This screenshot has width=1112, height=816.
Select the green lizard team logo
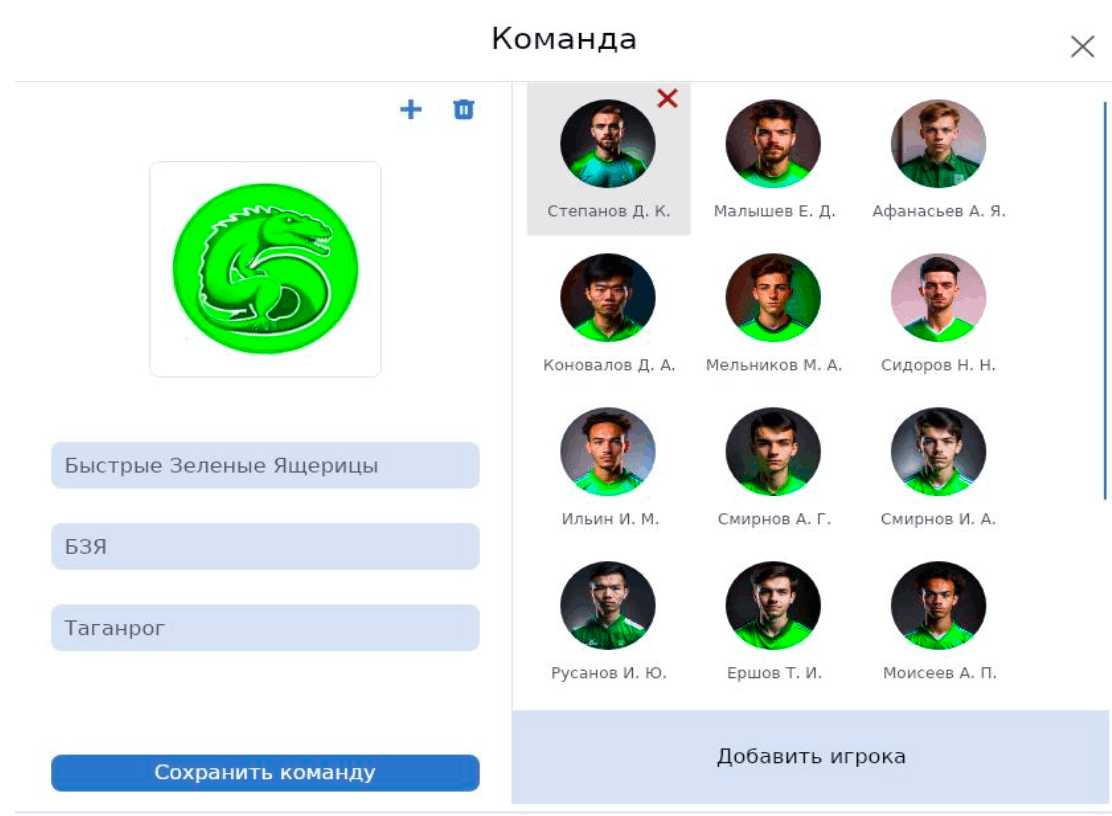(x=265, y=269)
